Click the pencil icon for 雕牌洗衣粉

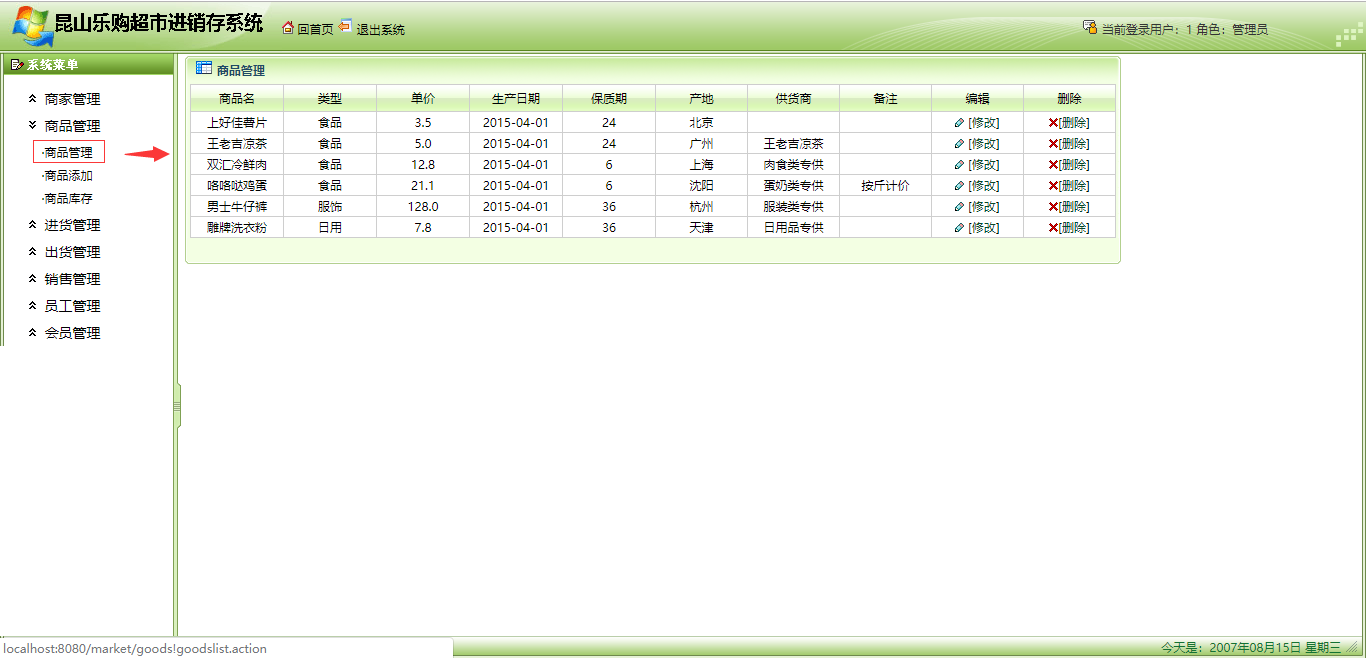959,227
